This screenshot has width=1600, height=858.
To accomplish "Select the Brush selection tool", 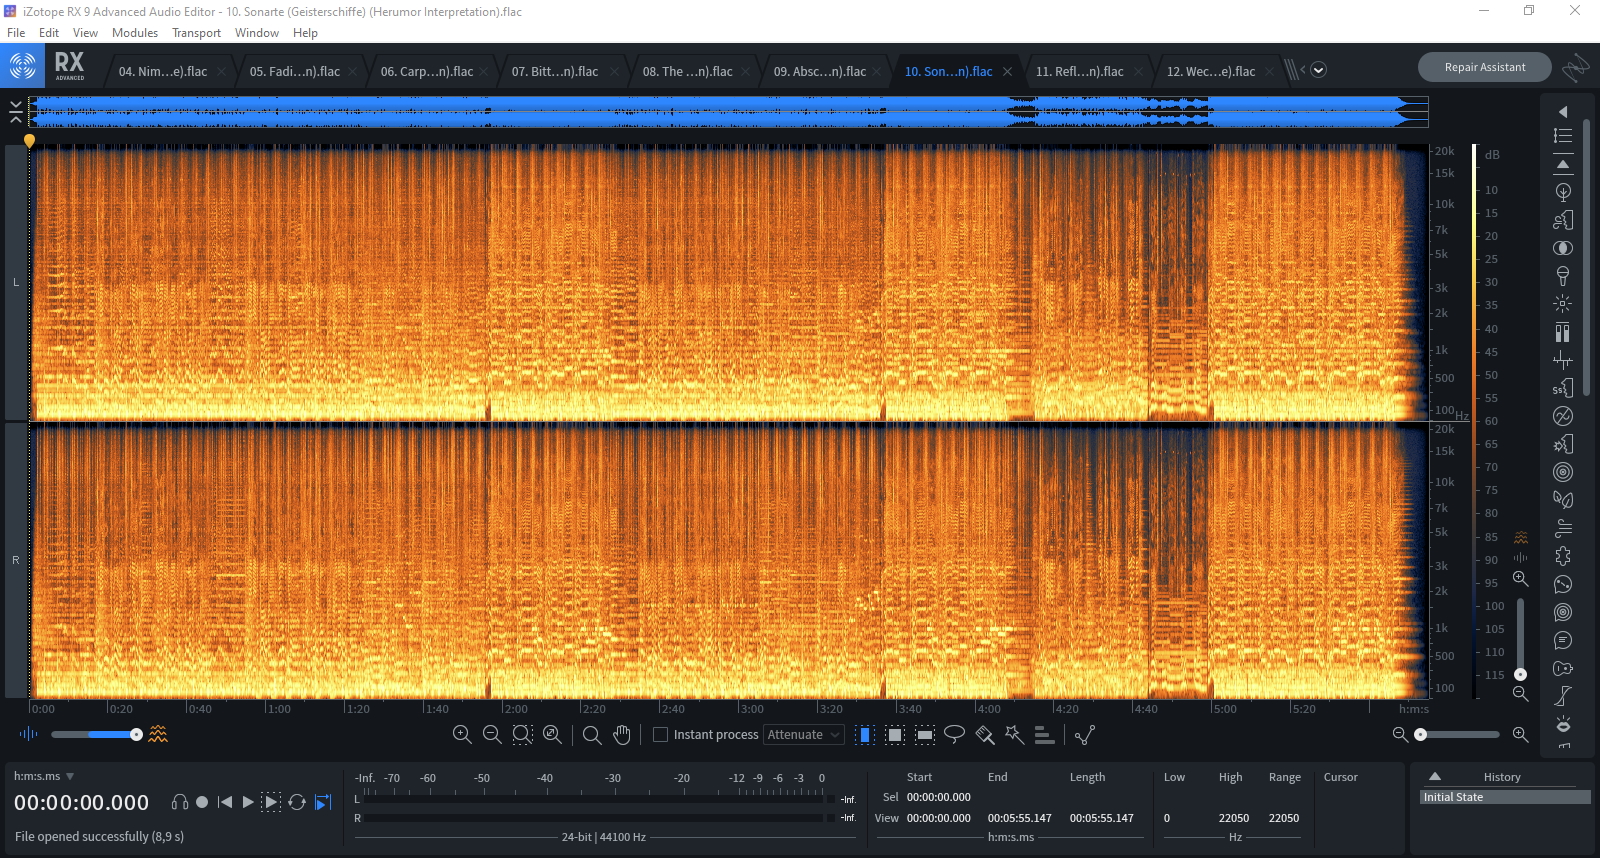I will point(984,735).
